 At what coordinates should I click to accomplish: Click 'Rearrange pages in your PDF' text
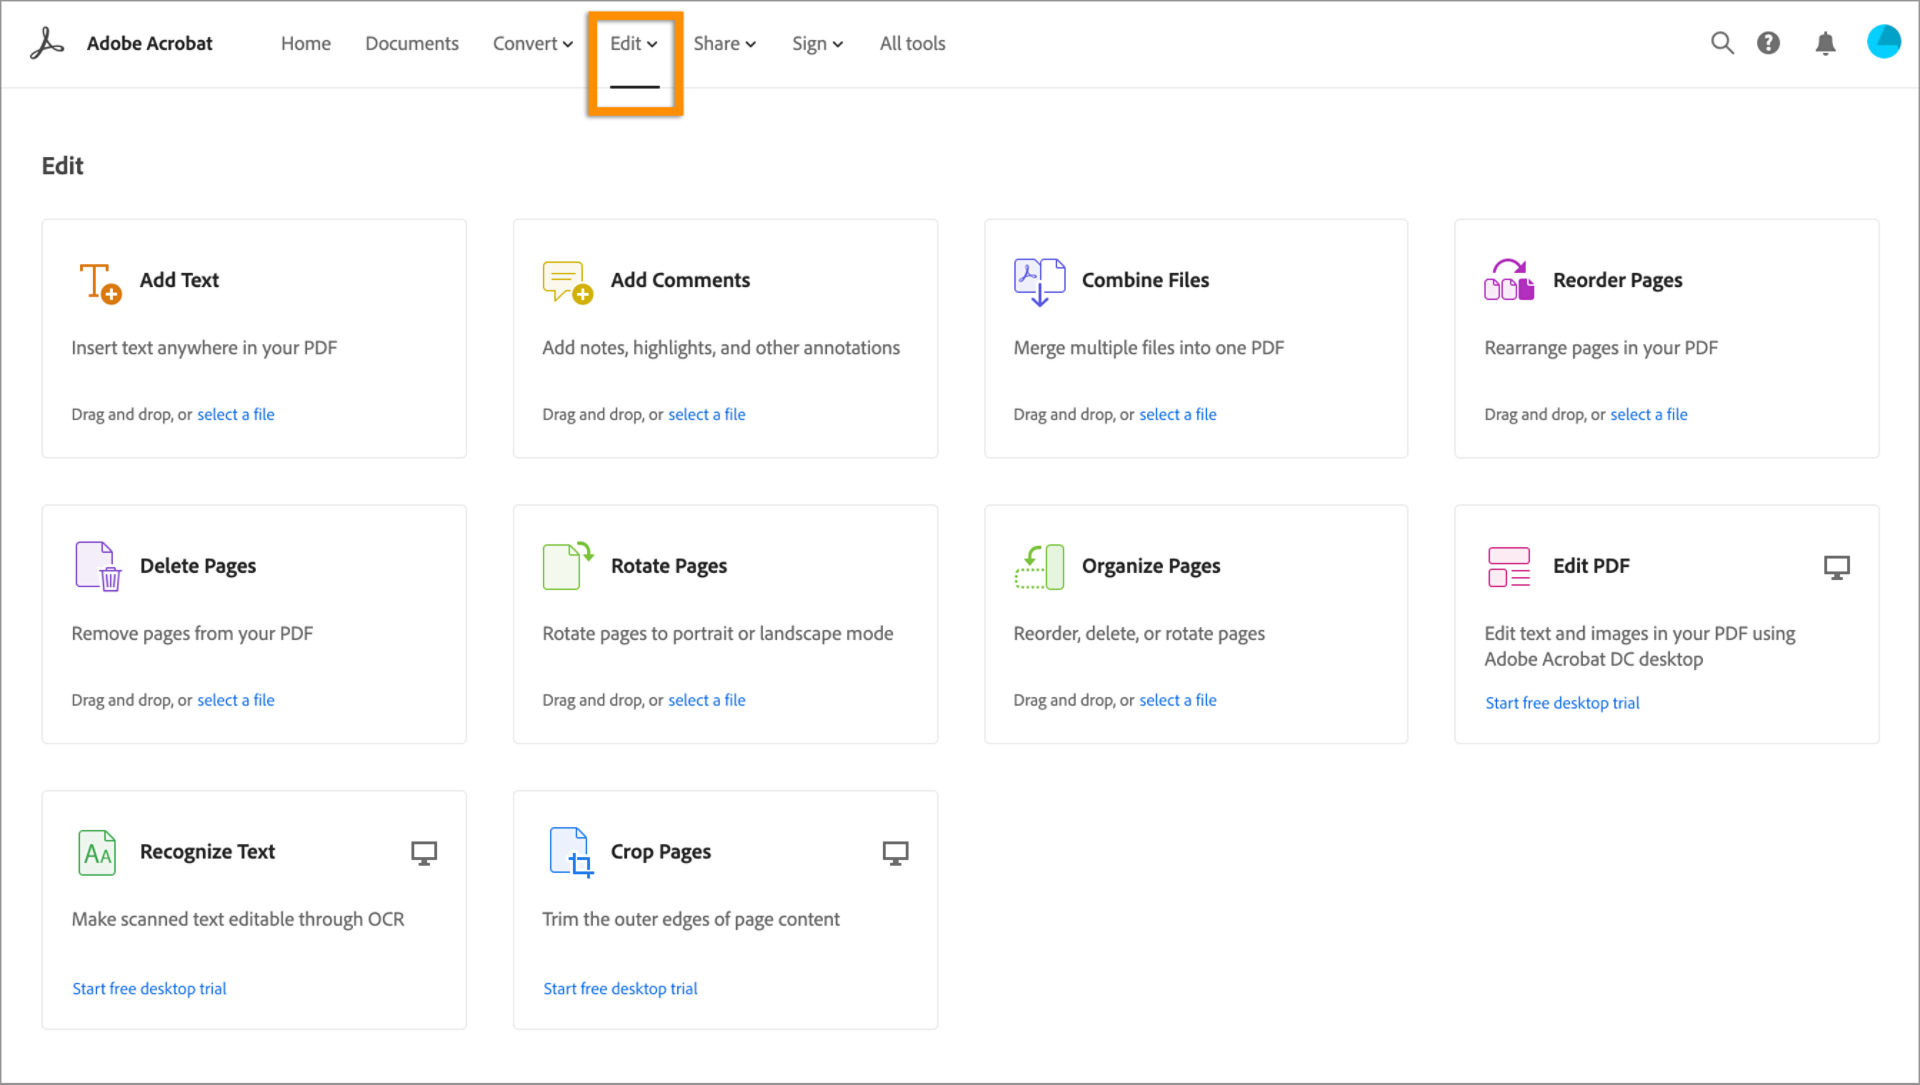click(x=1601, y=348)
